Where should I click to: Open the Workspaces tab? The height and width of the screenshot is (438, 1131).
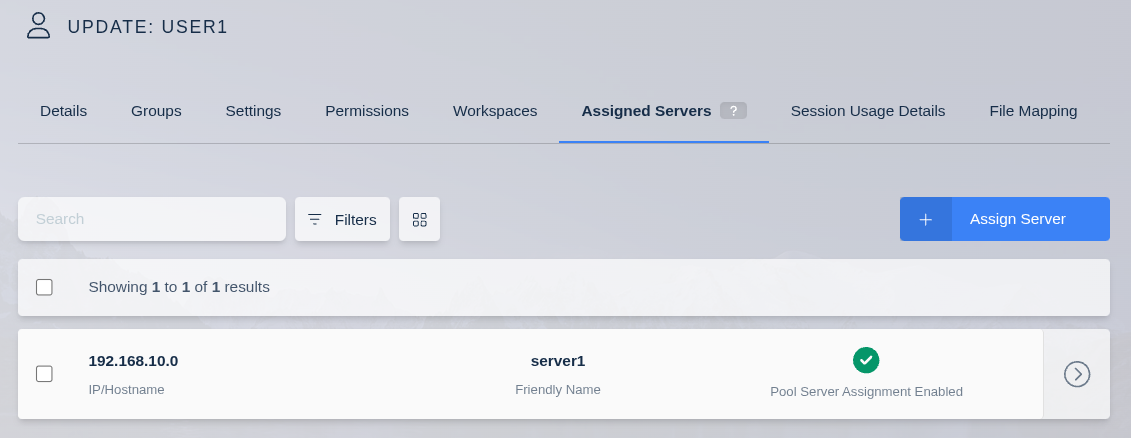tap(495, 111)
